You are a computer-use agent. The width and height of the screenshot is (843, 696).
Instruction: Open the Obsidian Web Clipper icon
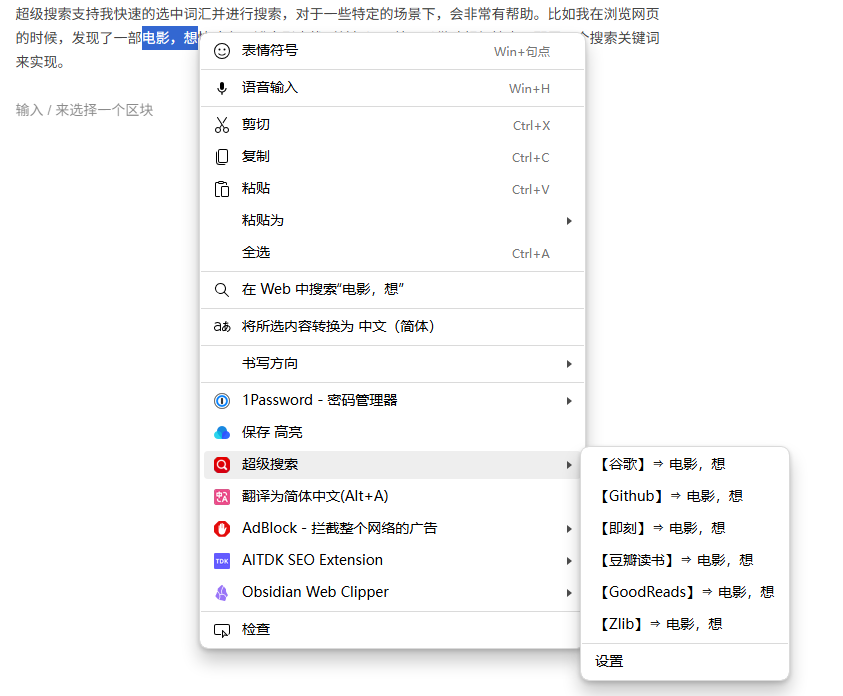pos(221,592)
